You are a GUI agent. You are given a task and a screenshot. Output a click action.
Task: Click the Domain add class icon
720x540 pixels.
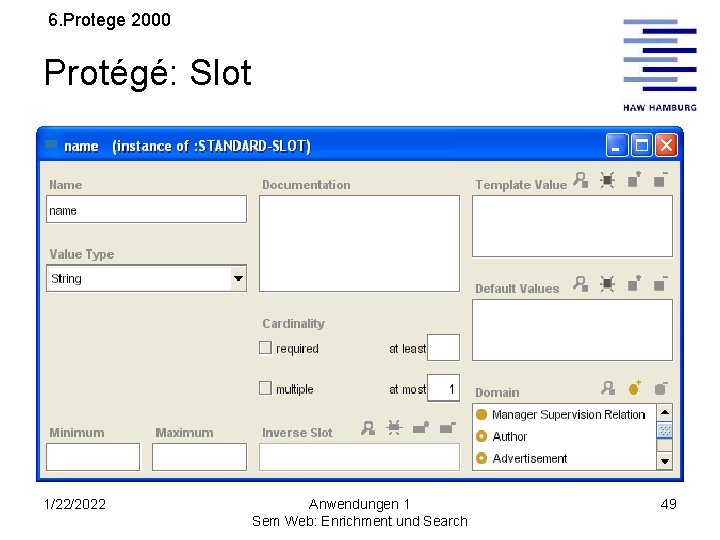635,388
